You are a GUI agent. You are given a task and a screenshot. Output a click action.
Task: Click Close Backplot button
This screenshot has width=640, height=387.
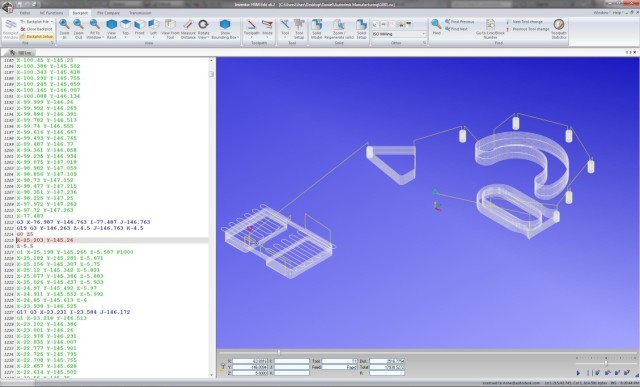point(37,29)
